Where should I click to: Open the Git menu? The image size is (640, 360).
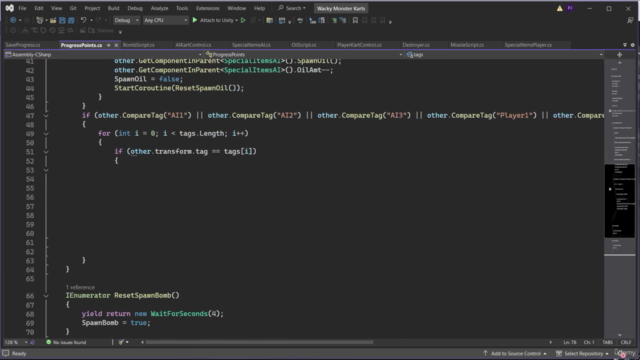coord(73,8)
